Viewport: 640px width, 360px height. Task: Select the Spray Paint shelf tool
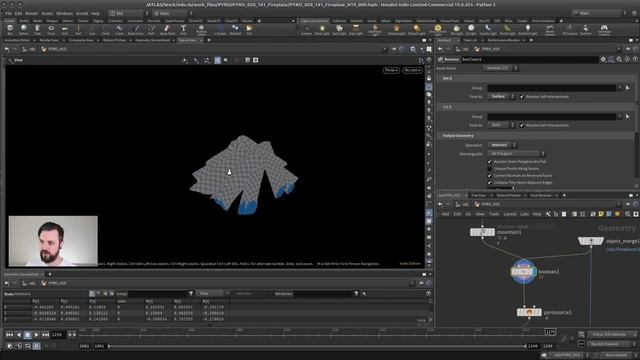[167, 29]
